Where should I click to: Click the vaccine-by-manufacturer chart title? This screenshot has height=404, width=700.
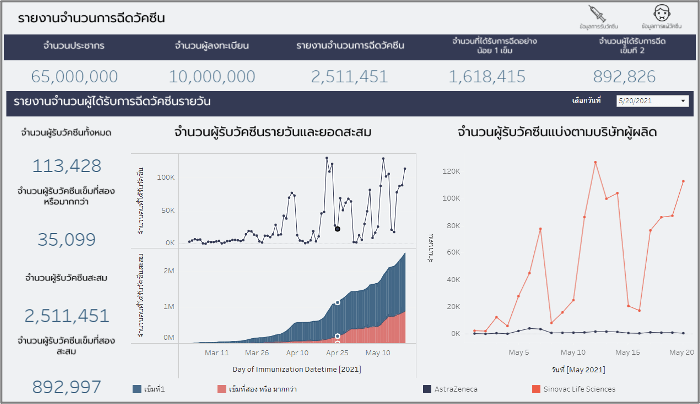[x=556, y=131]
